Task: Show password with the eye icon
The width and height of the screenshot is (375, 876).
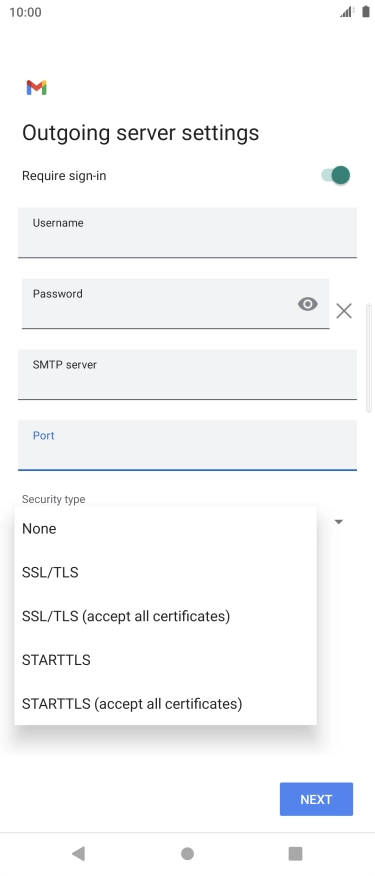Action: coord(307,304)
